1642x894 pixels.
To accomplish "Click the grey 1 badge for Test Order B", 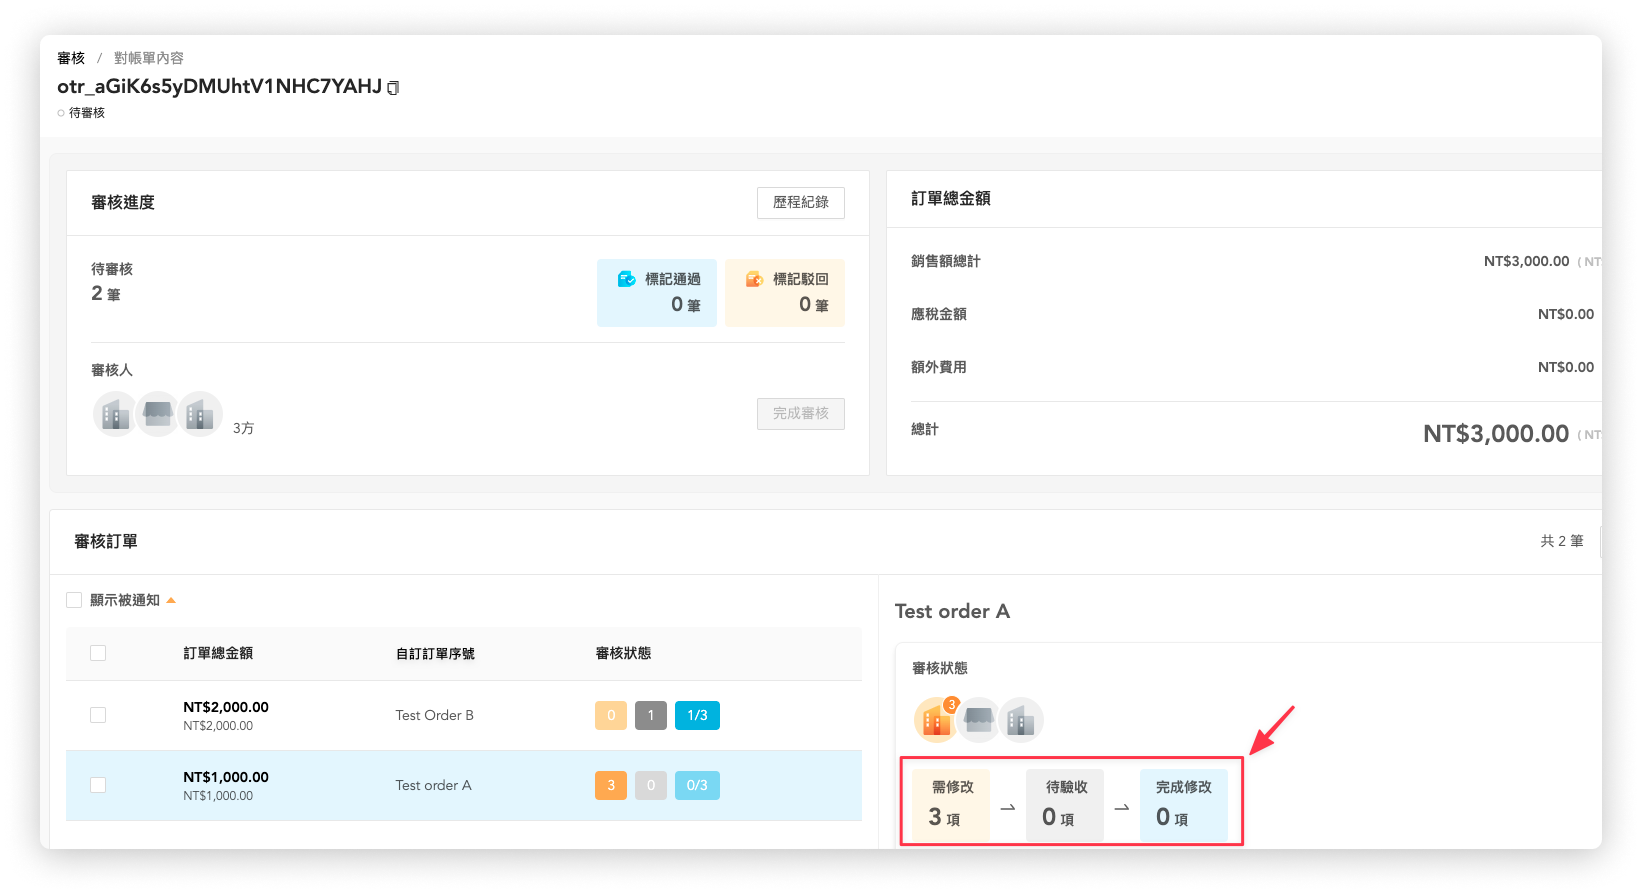I will pyautogui.click(x=651, y=715).
